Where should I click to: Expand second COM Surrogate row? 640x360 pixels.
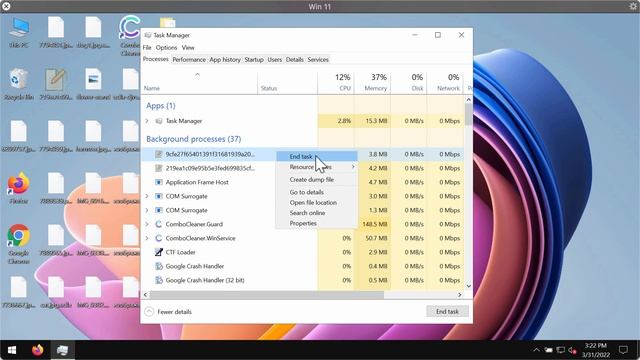(x=147, y=210)
